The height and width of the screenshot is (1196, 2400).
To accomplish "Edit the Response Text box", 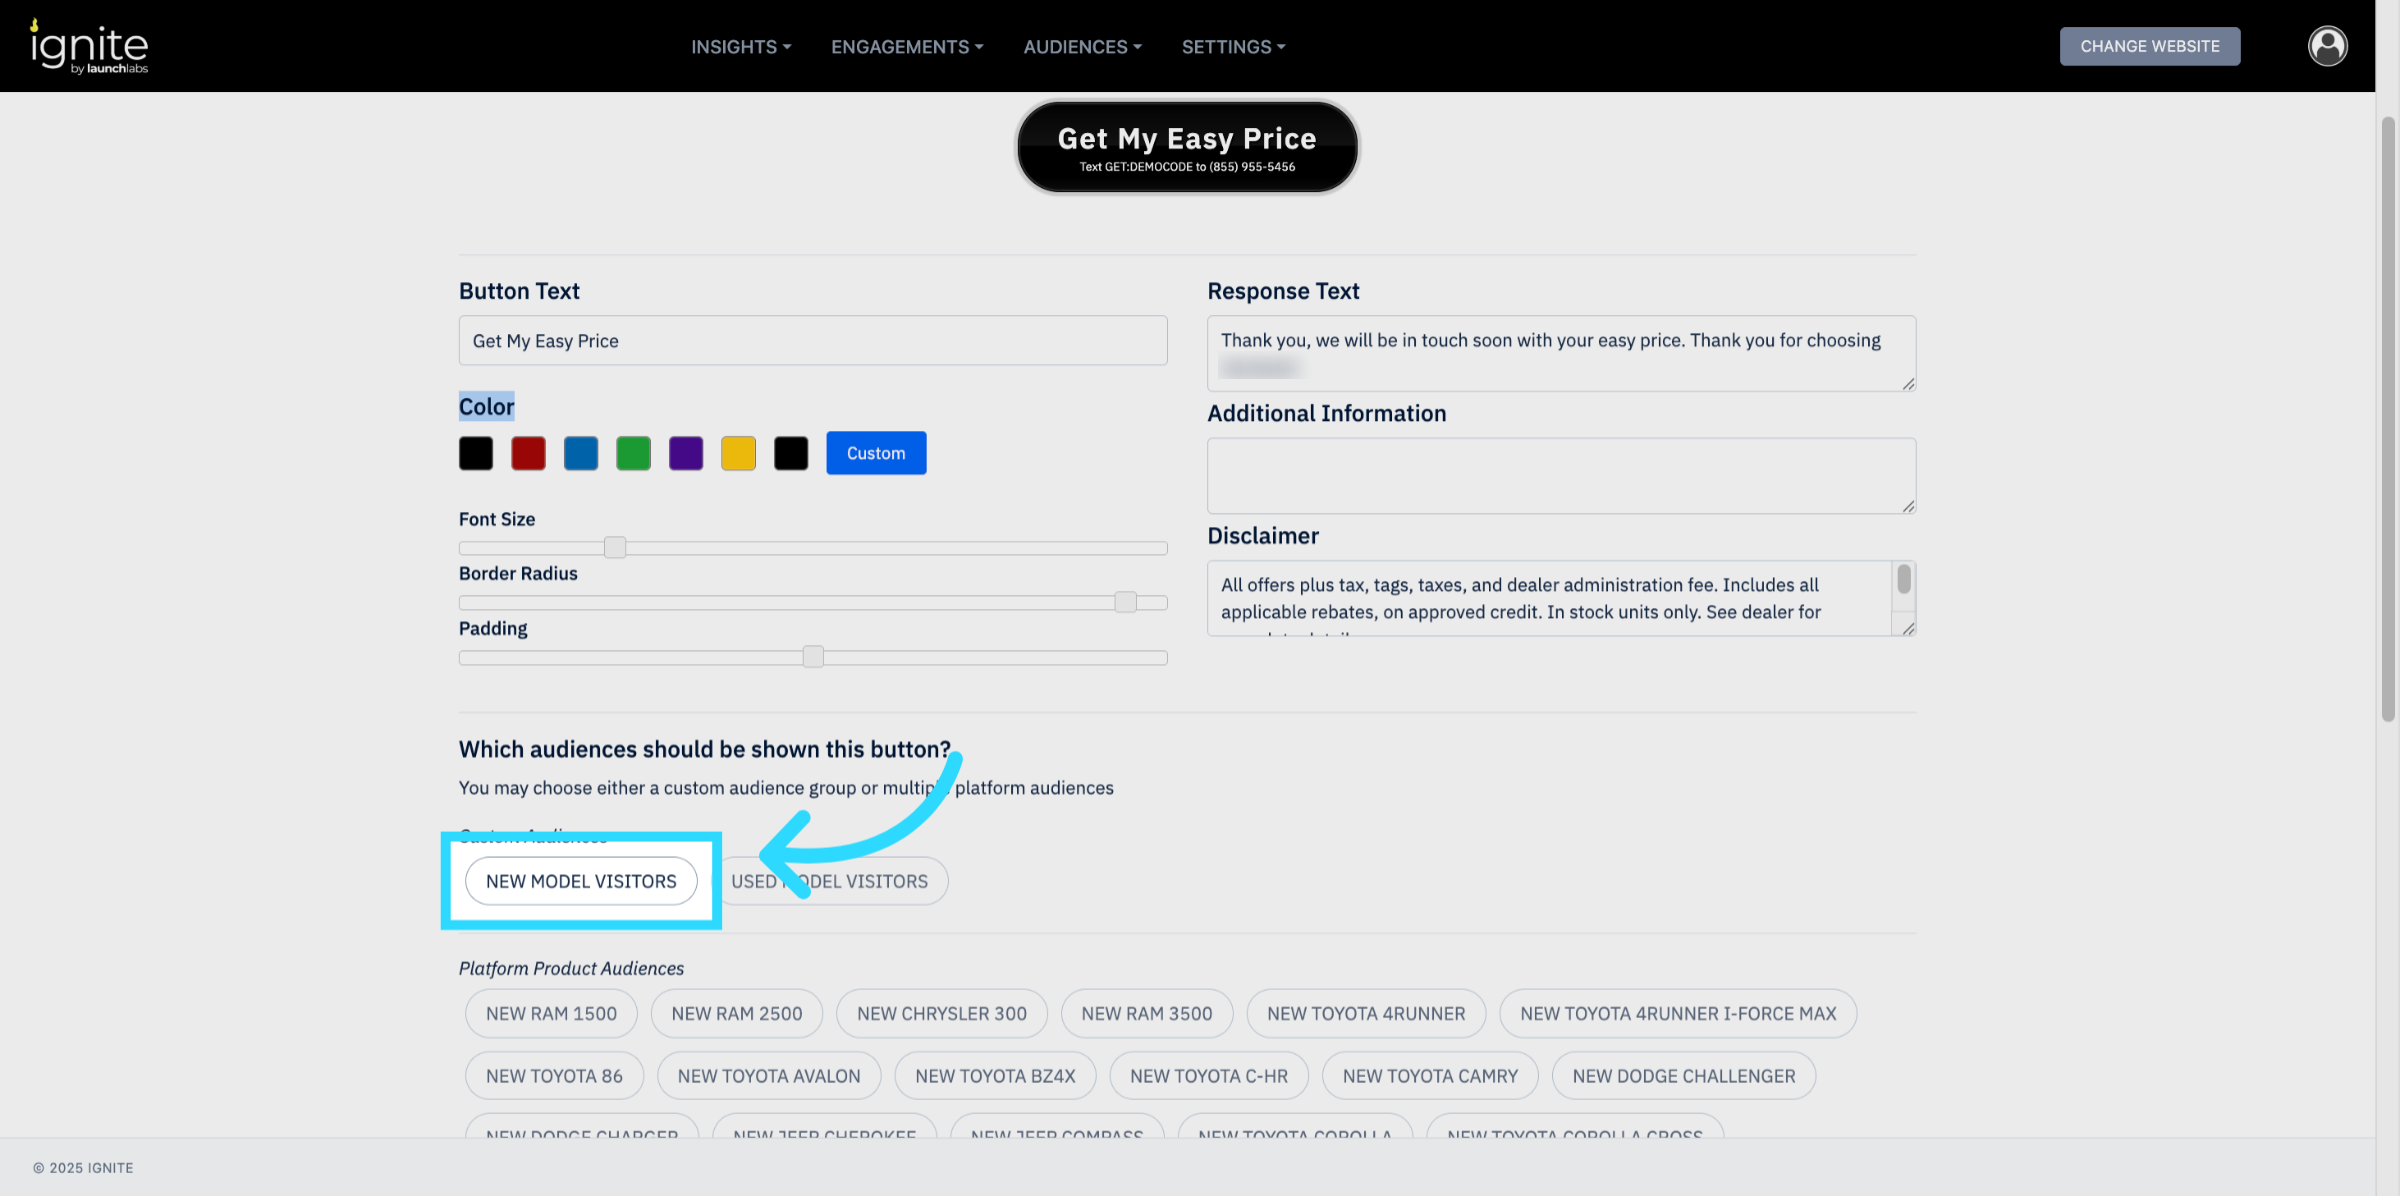I will [1561, 353].
